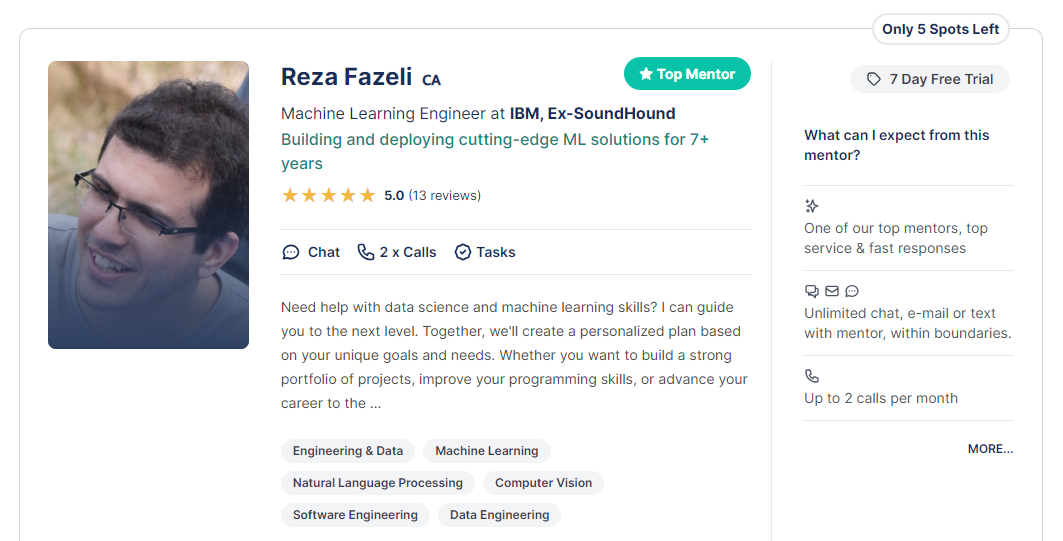
Task: Choose the Natural Language Processing tag
Action: click(378, 483)
